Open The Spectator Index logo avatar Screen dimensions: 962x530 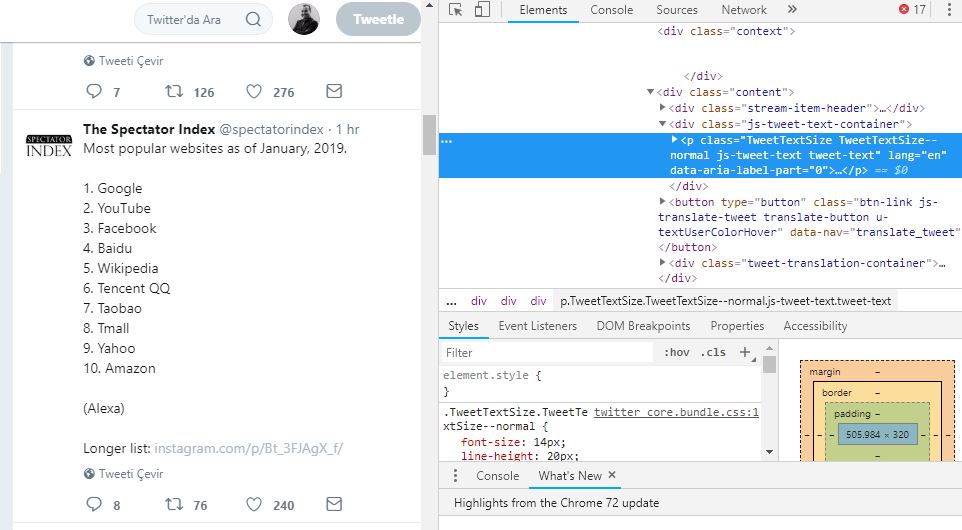[x=49, y=146]
